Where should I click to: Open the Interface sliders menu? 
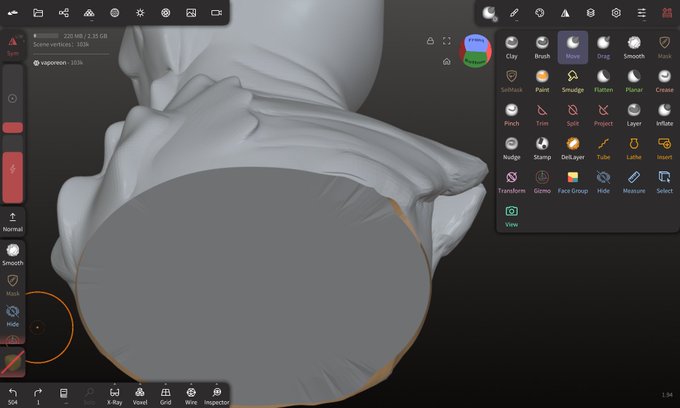tap(642, 13)
